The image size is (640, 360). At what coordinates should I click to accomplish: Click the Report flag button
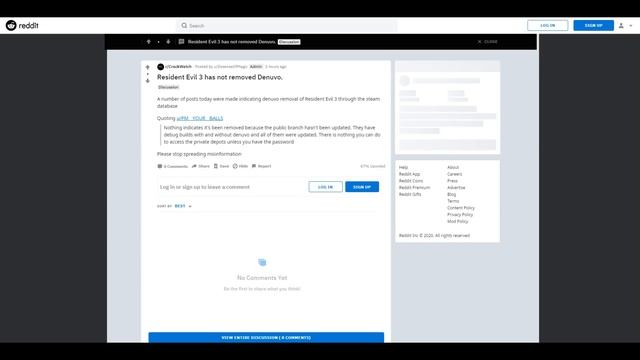point(262,166)
